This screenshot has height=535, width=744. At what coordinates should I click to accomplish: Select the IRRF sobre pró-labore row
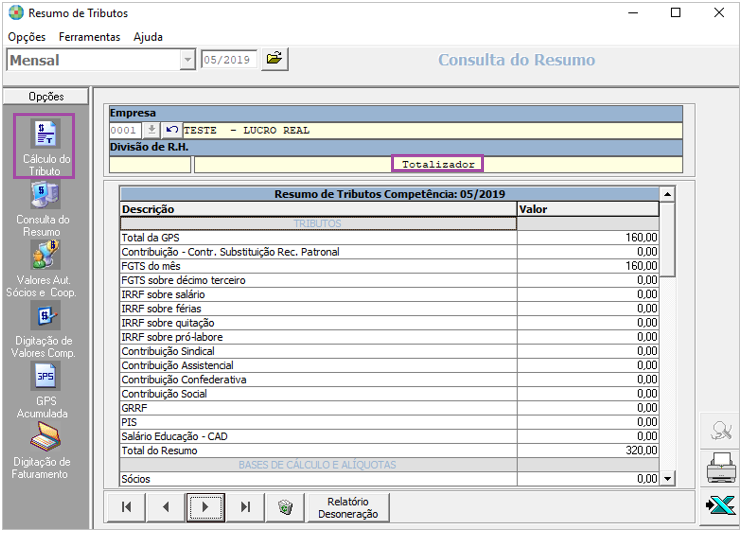click(389, 337)
